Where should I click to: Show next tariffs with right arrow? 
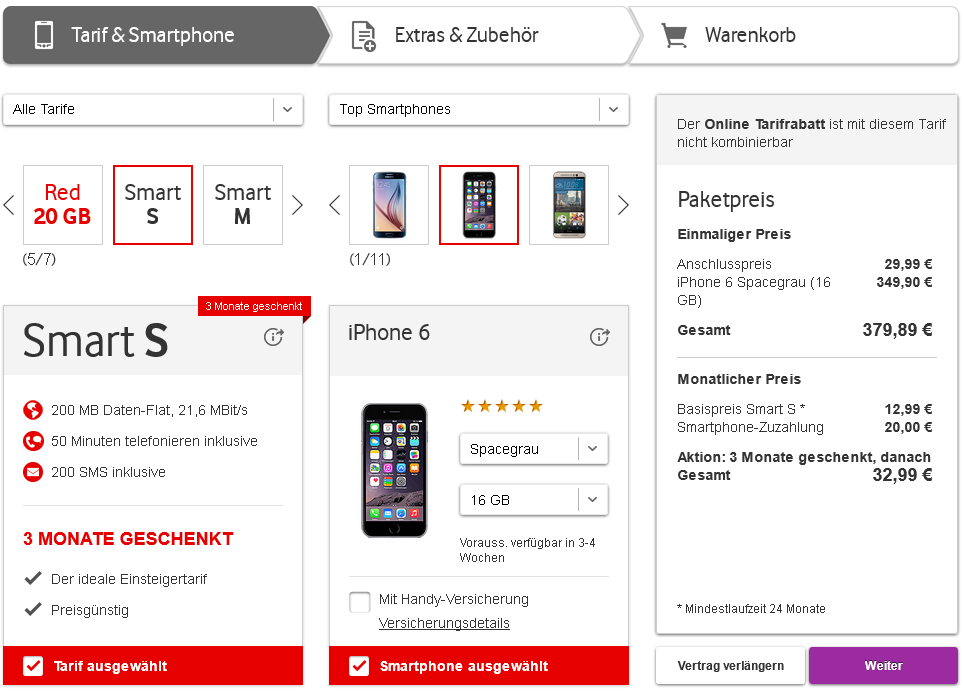(298, 205)
